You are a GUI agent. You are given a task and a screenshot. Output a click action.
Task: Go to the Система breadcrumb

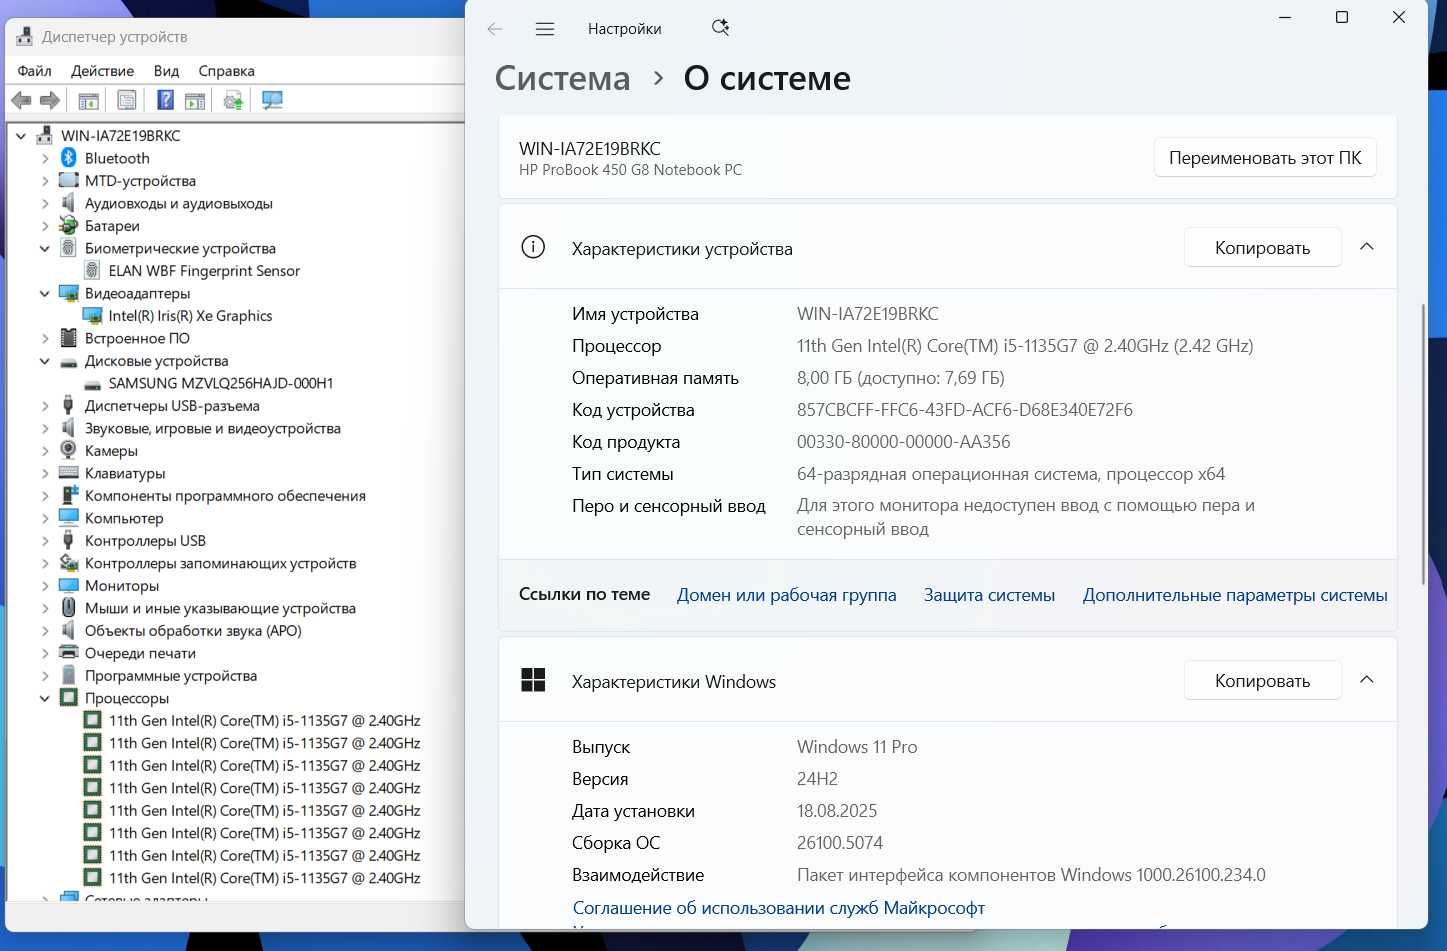[563, 78]
